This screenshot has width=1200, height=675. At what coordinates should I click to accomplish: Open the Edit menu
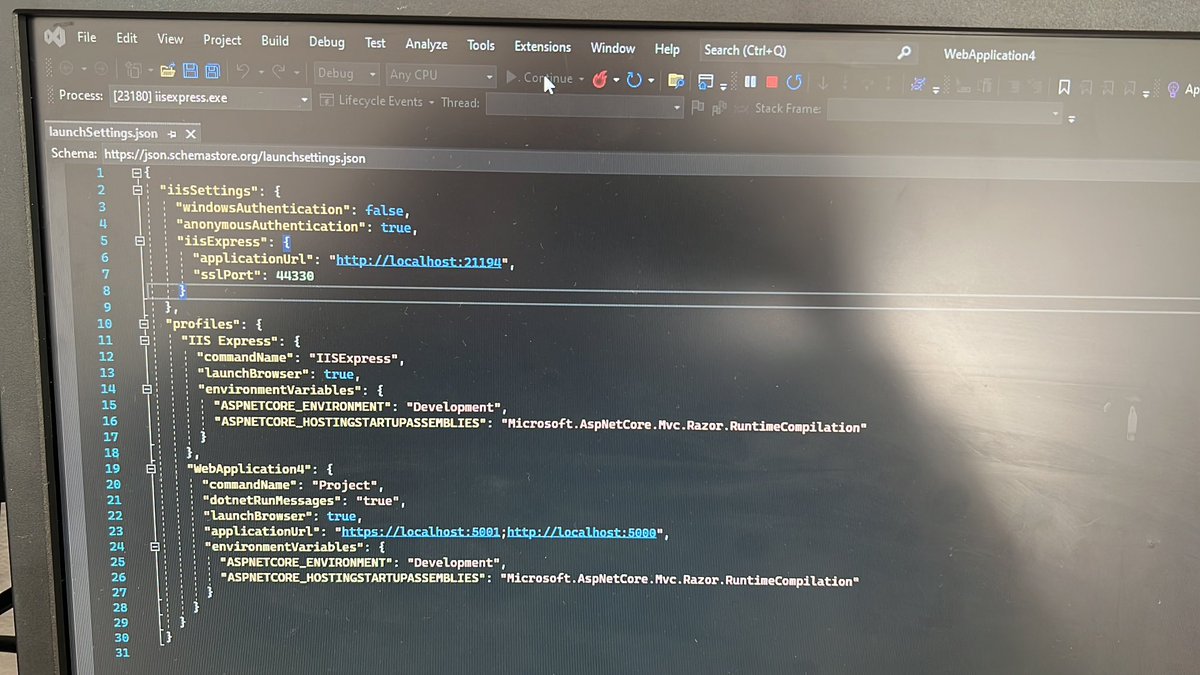click(127, 38)
